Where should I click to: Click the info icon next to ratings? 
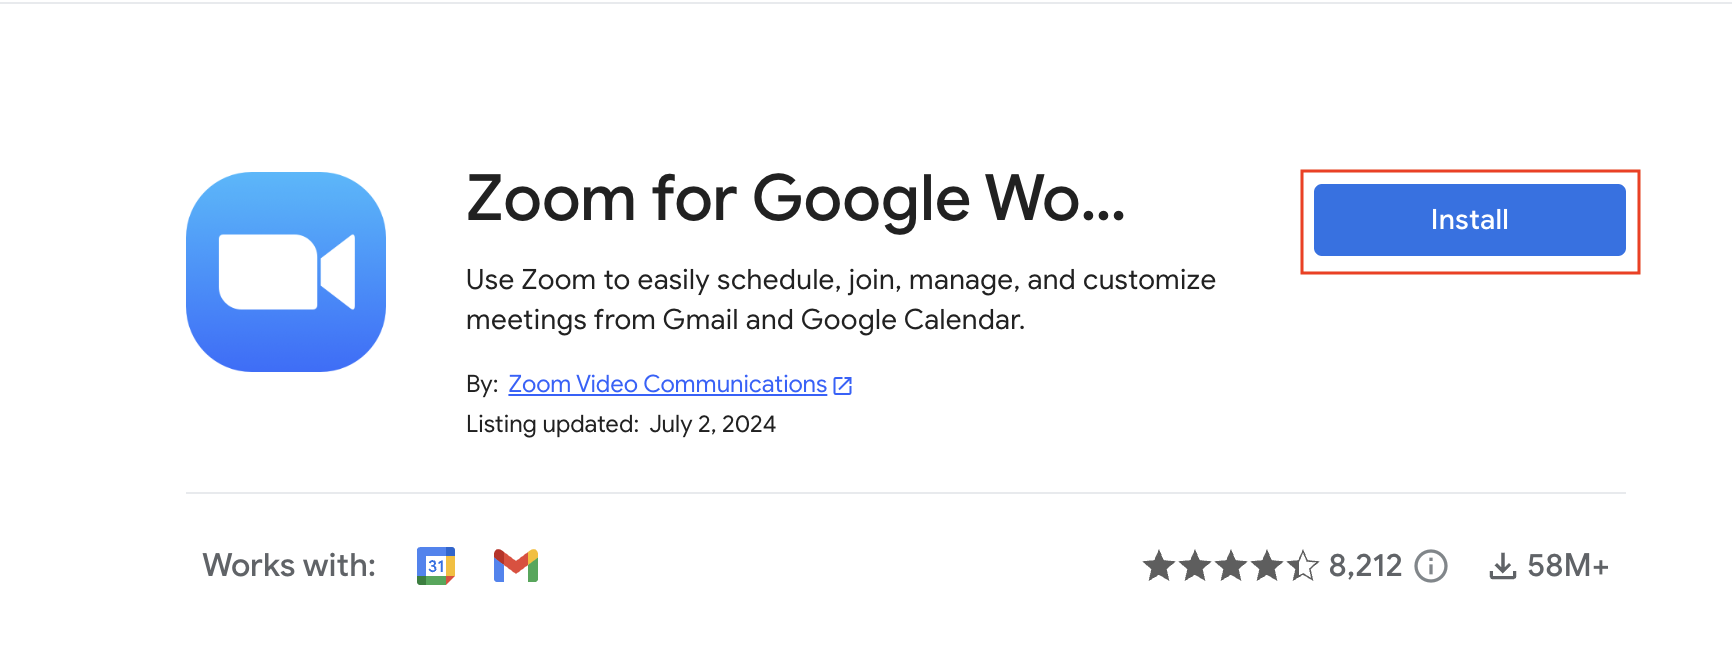click(x=1432, y=565)
